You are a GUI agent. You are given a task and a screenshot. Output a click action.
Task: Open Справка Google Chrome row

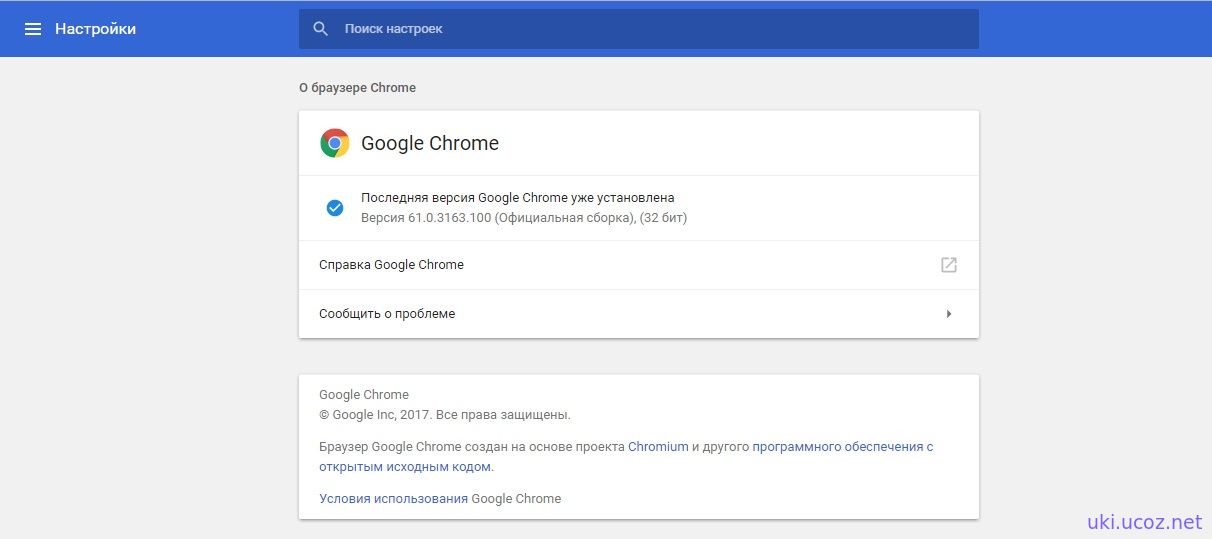(x=639, y=265)
